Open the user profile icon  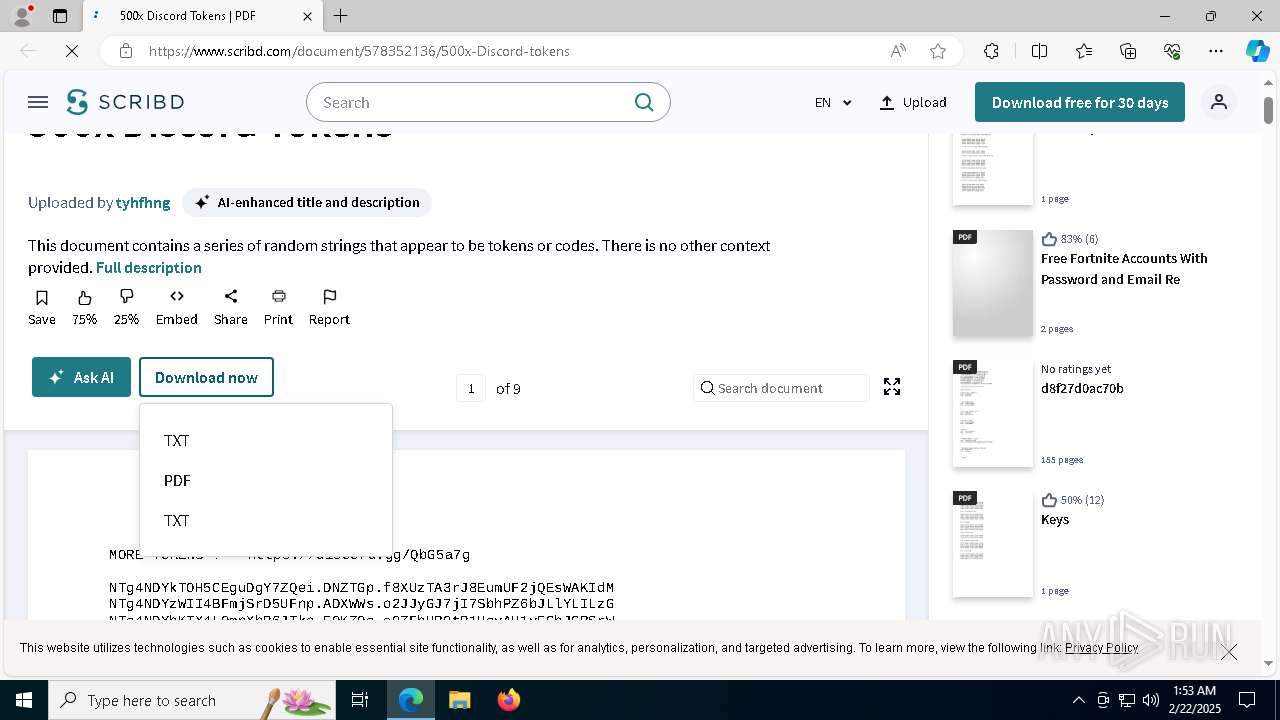pyautogui.click(x=1219, y=102)
